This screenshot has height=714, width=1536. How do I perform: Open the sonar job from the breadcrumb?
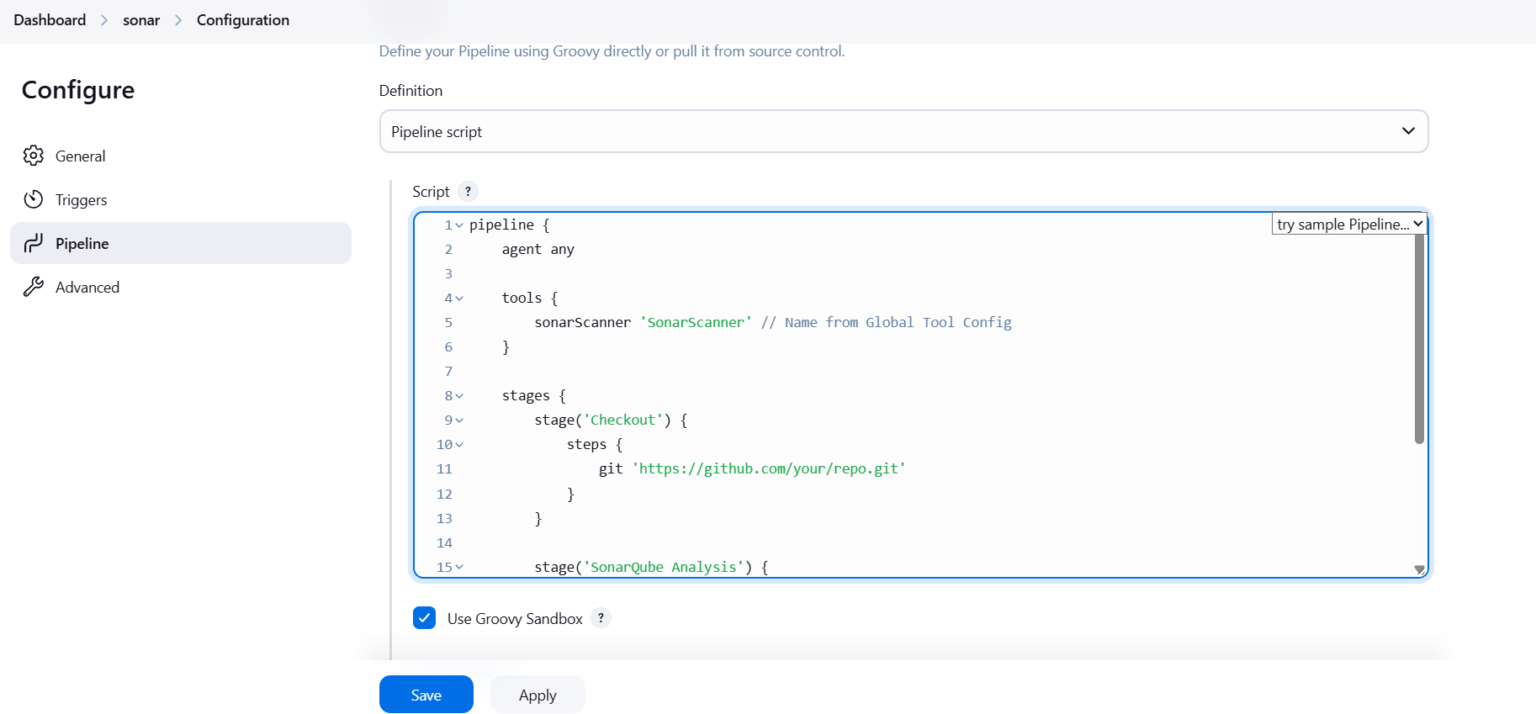pyautogui.click(x=140, y=19)
